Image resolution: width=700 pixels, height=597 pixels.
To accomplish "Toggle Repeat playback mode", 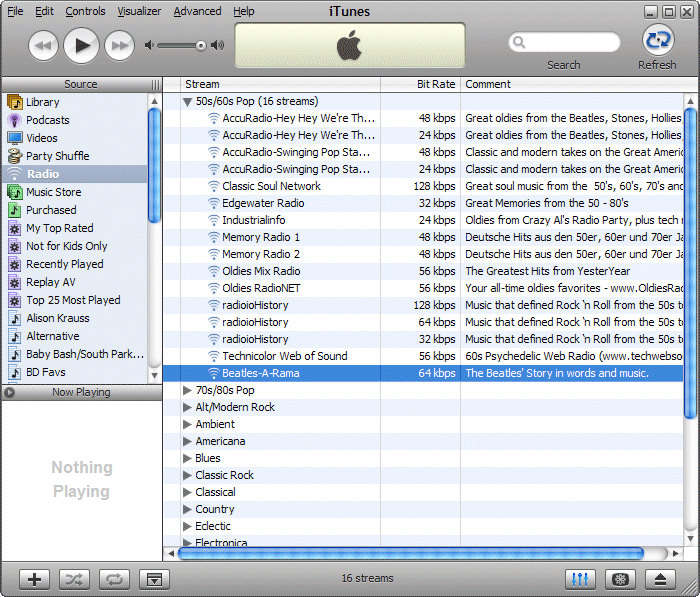I will 114,579.
